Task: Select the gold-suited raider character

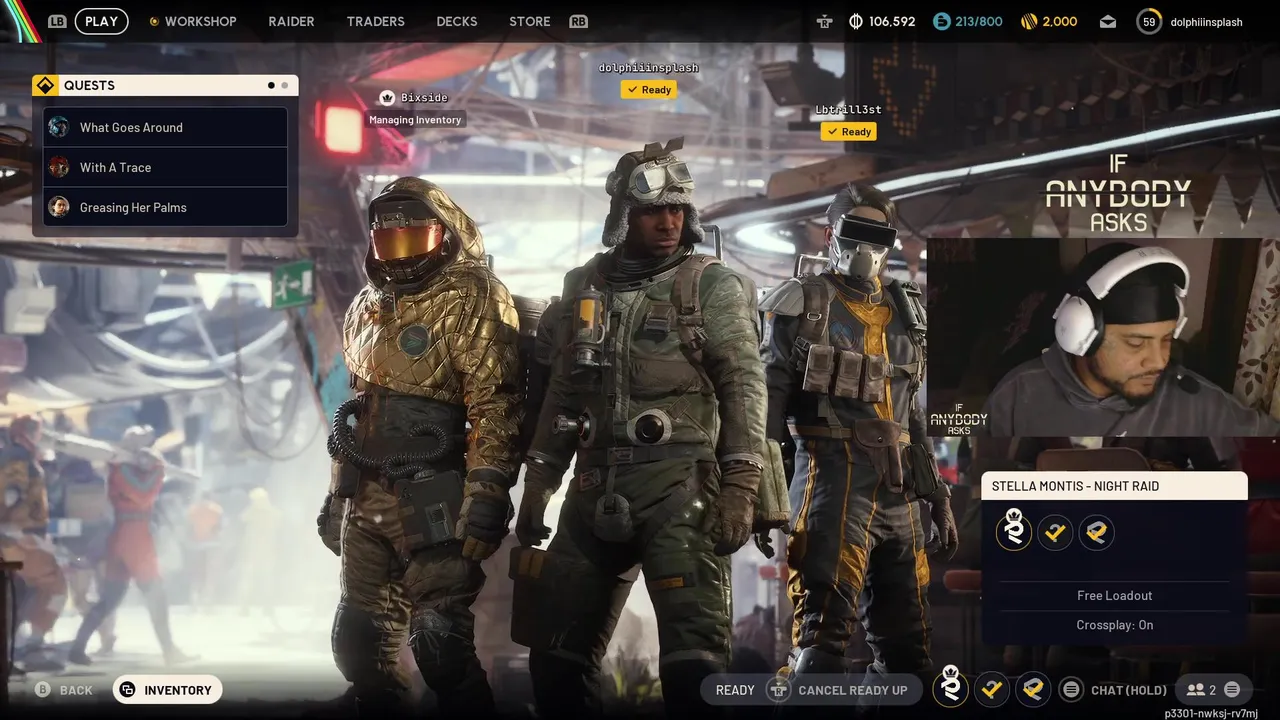Action: 425,440
